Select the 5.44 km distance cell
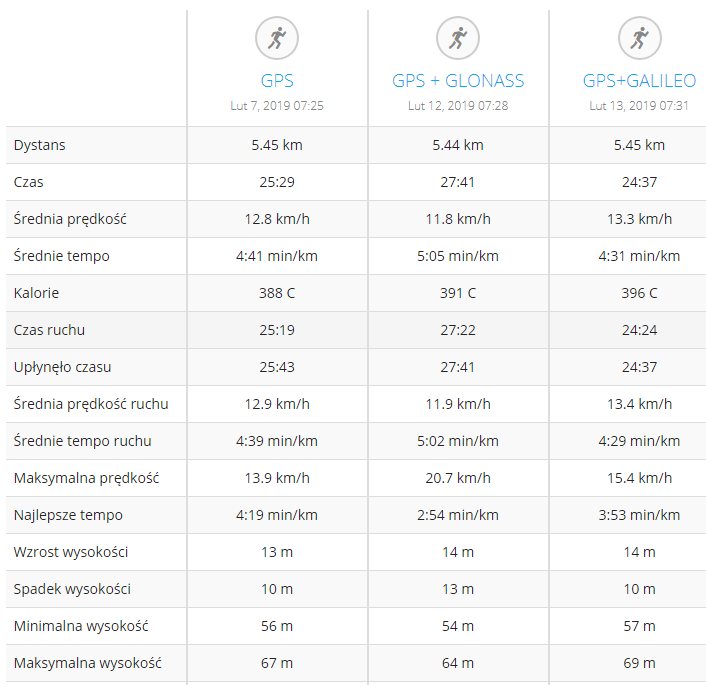The height and width of the screenshot is (685, 706). click(x=458, y=145)
